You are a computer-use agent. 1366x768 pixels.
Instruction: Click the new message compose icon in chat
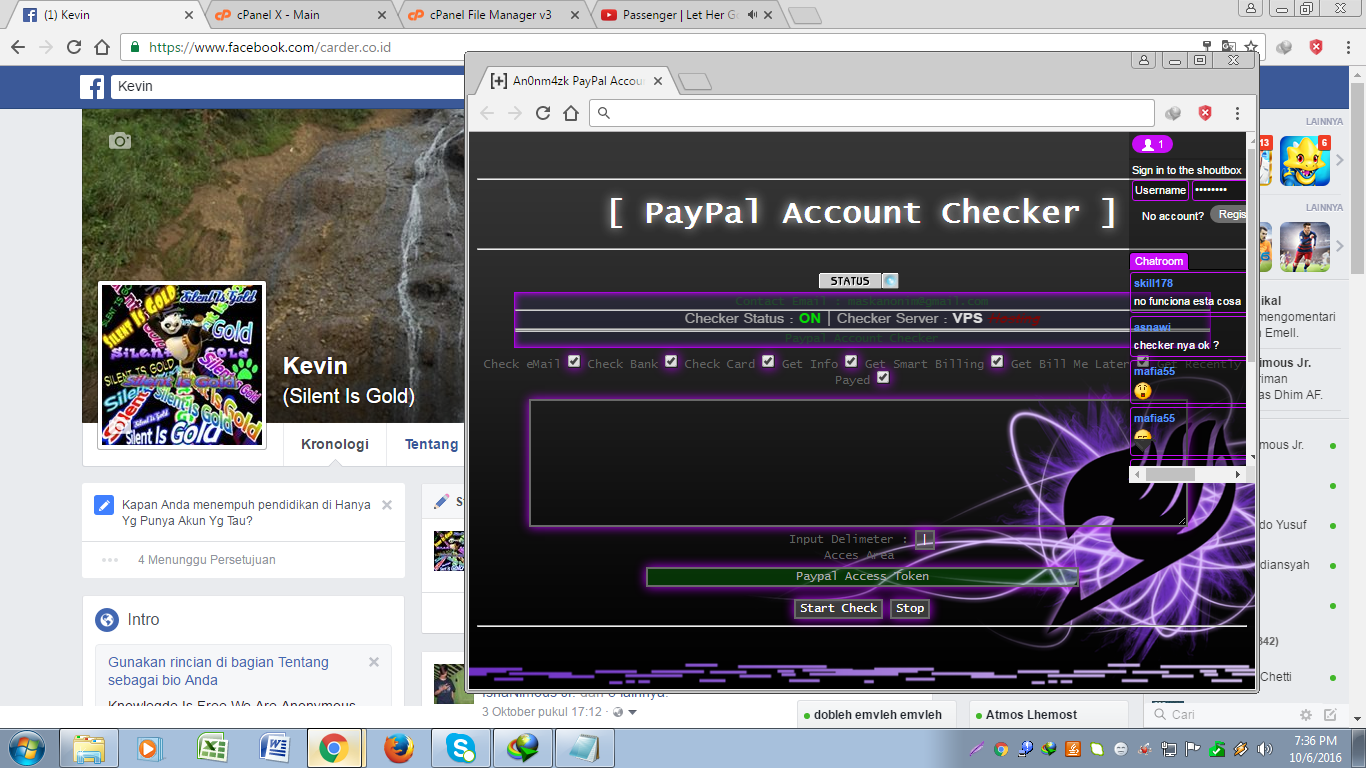pyautogui.click(x=1330, y=715)
